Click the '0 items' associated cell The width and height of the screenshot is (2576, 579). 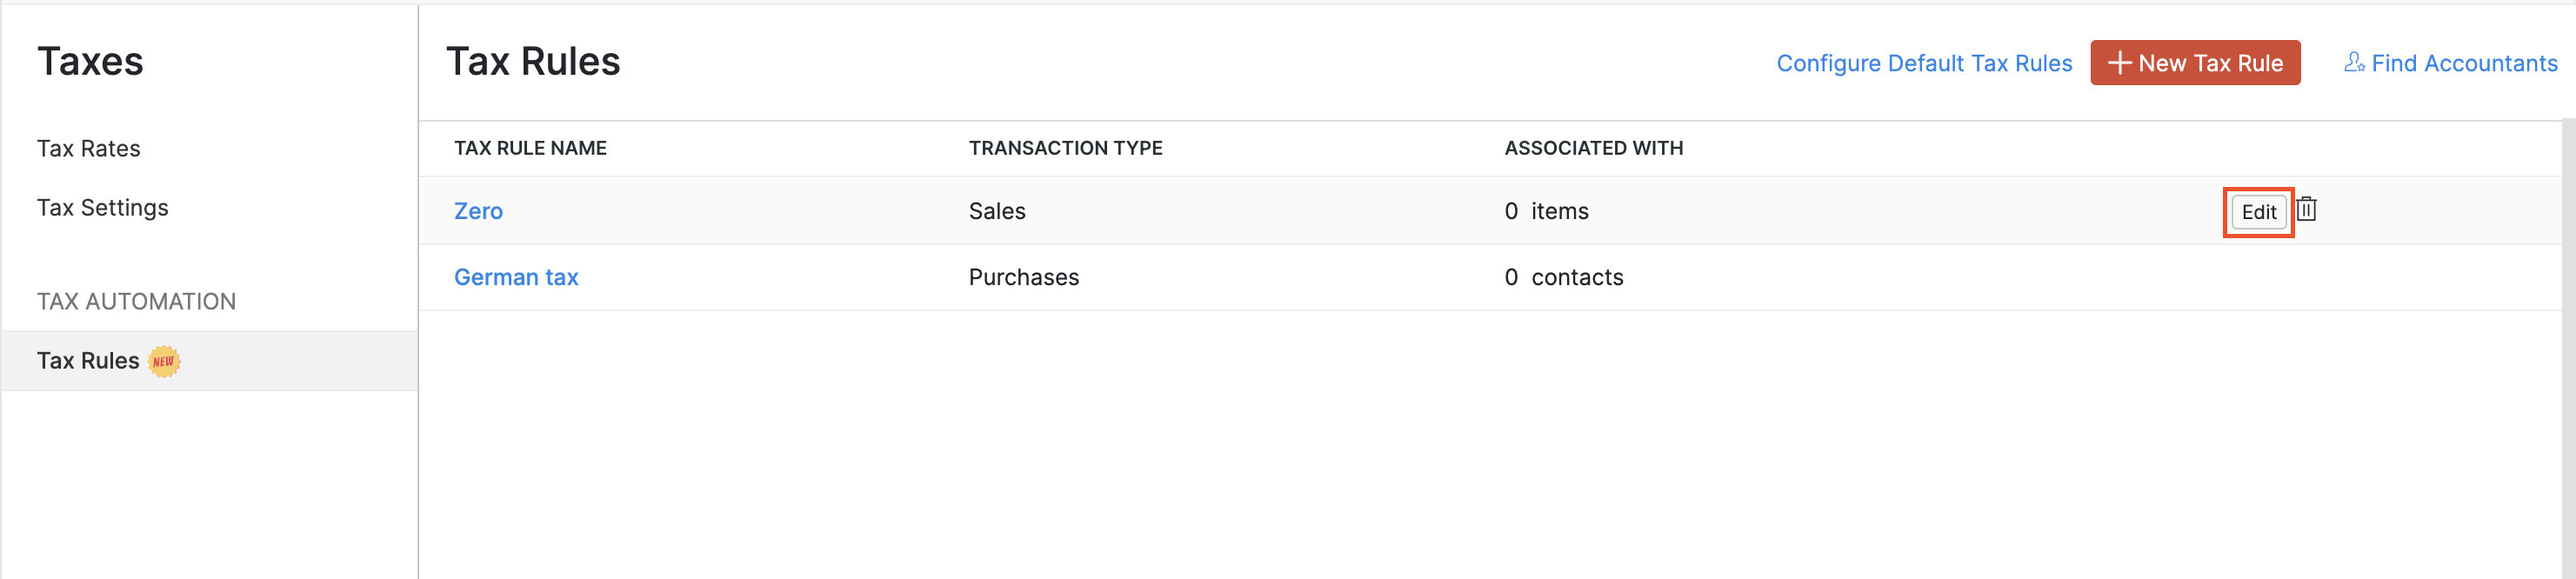1546,211
